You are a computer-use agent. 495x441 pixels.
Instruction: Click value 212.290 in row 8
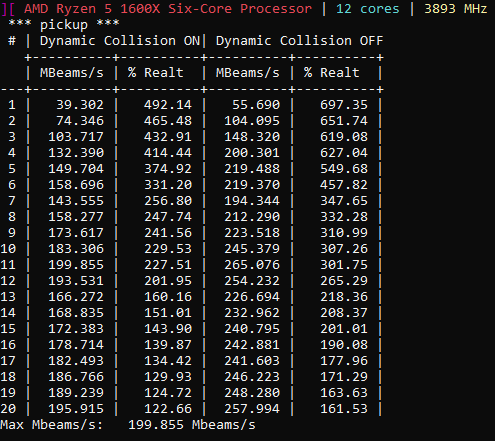252,217
